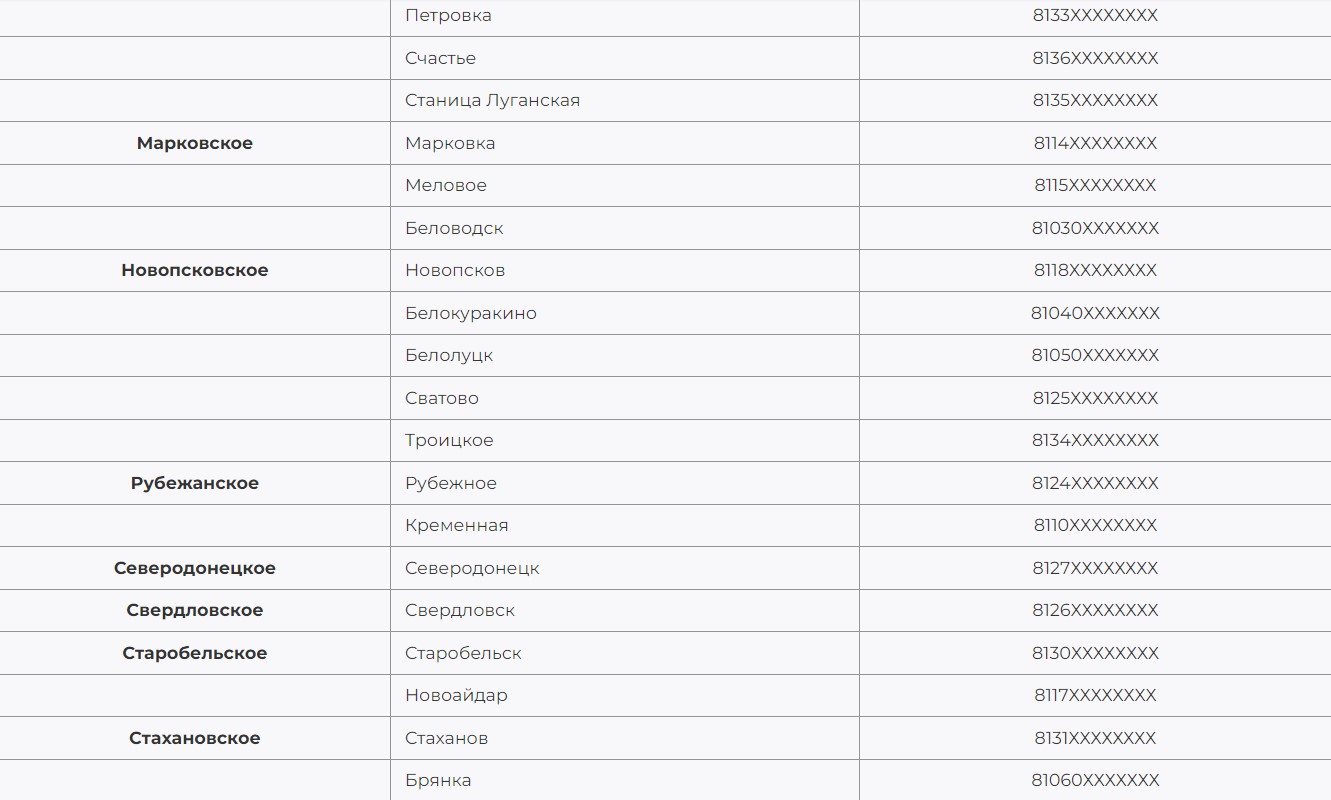Select the bold Марковское district cell

click(195, 143)
